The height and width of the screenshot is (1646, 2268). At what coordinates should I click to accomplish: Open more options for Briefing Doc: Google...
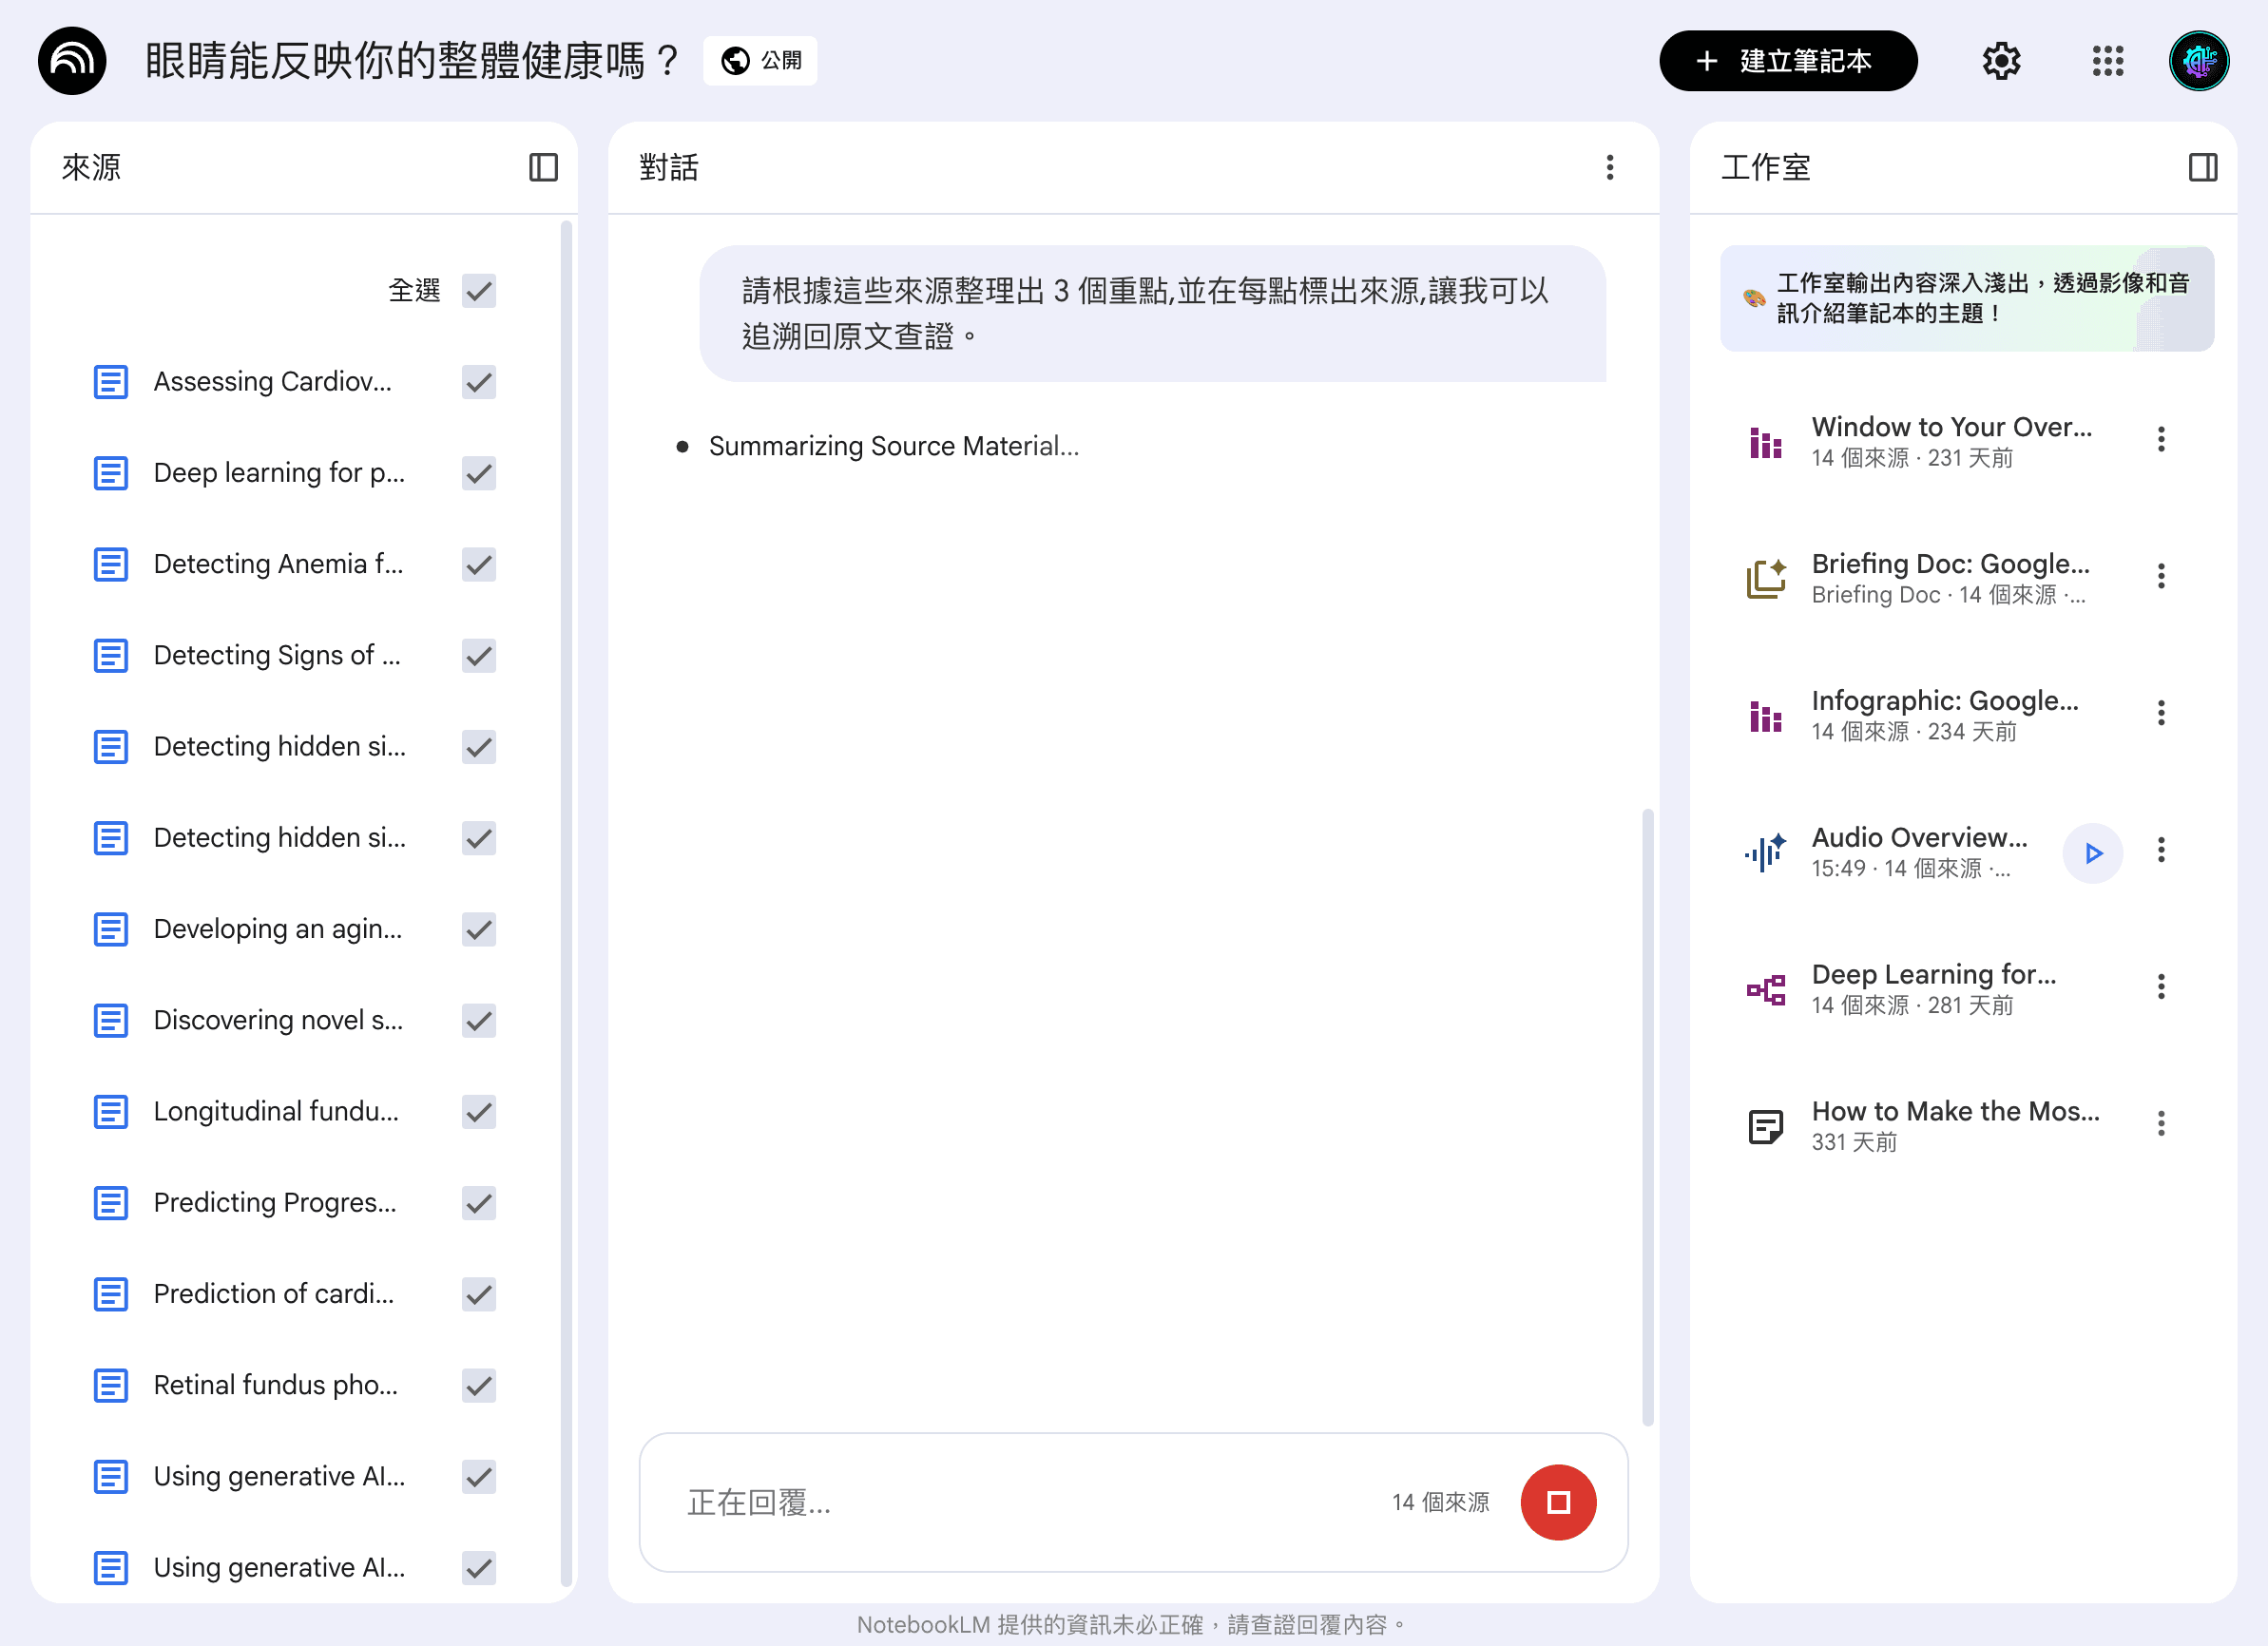(2160, 576)
